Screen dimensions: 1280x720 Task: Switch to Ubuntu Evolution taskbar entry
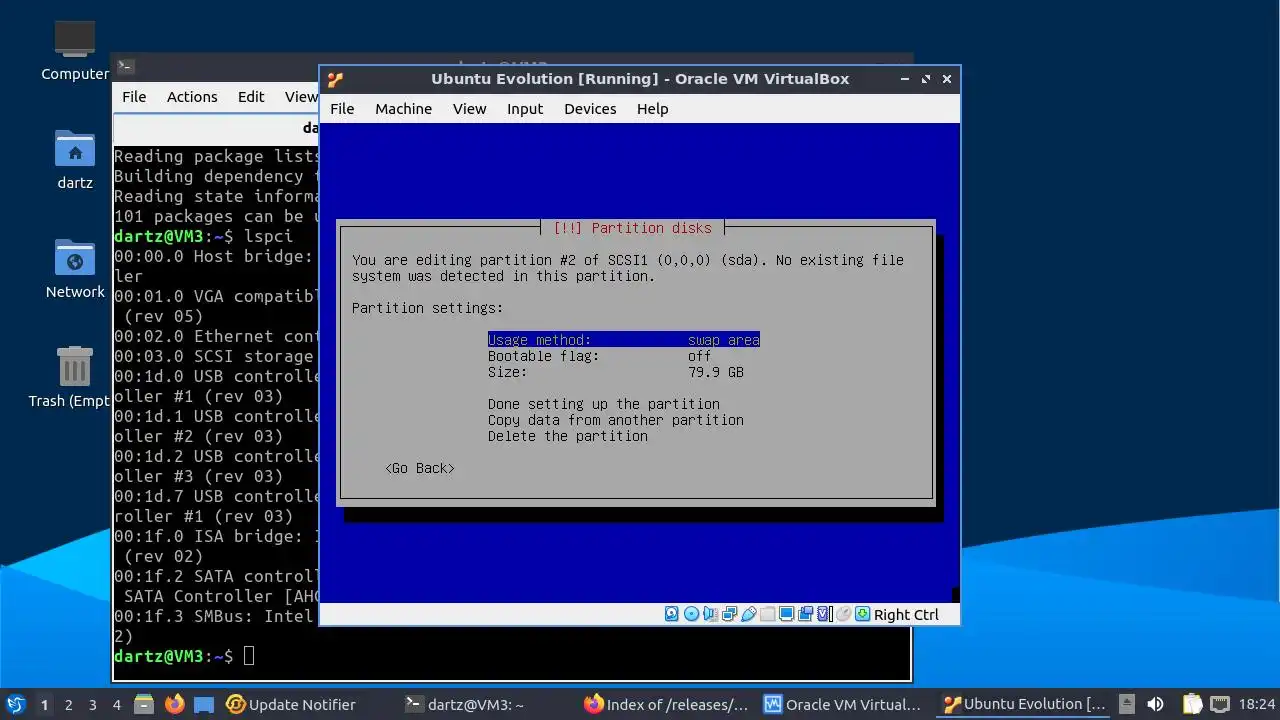click(x=1025, y=704)
